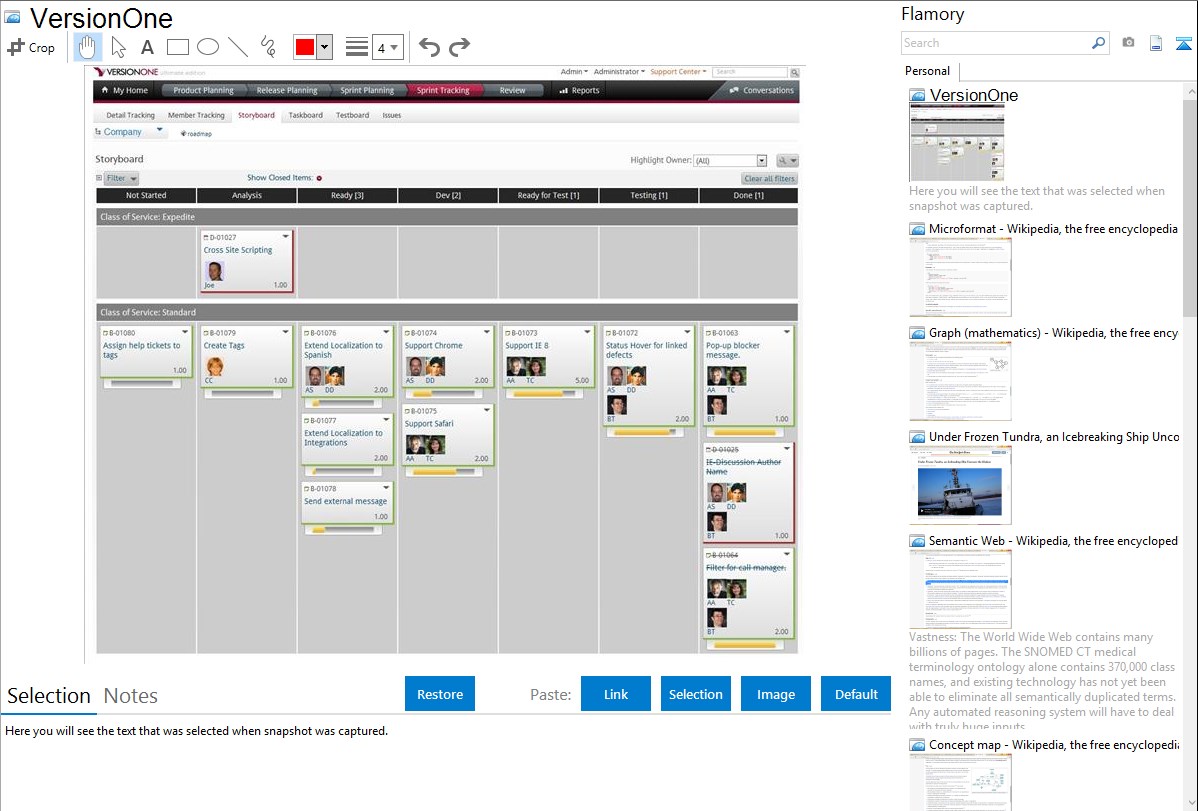The height and width of the screenshot is (811, 1198).
Task: Open the Semantic Web snapshot thumbnail
Action: click(960, 589)
